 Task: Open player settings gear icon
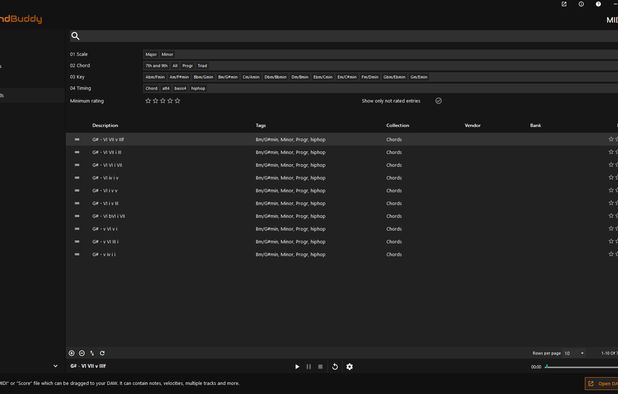click(x=350, y=367)
